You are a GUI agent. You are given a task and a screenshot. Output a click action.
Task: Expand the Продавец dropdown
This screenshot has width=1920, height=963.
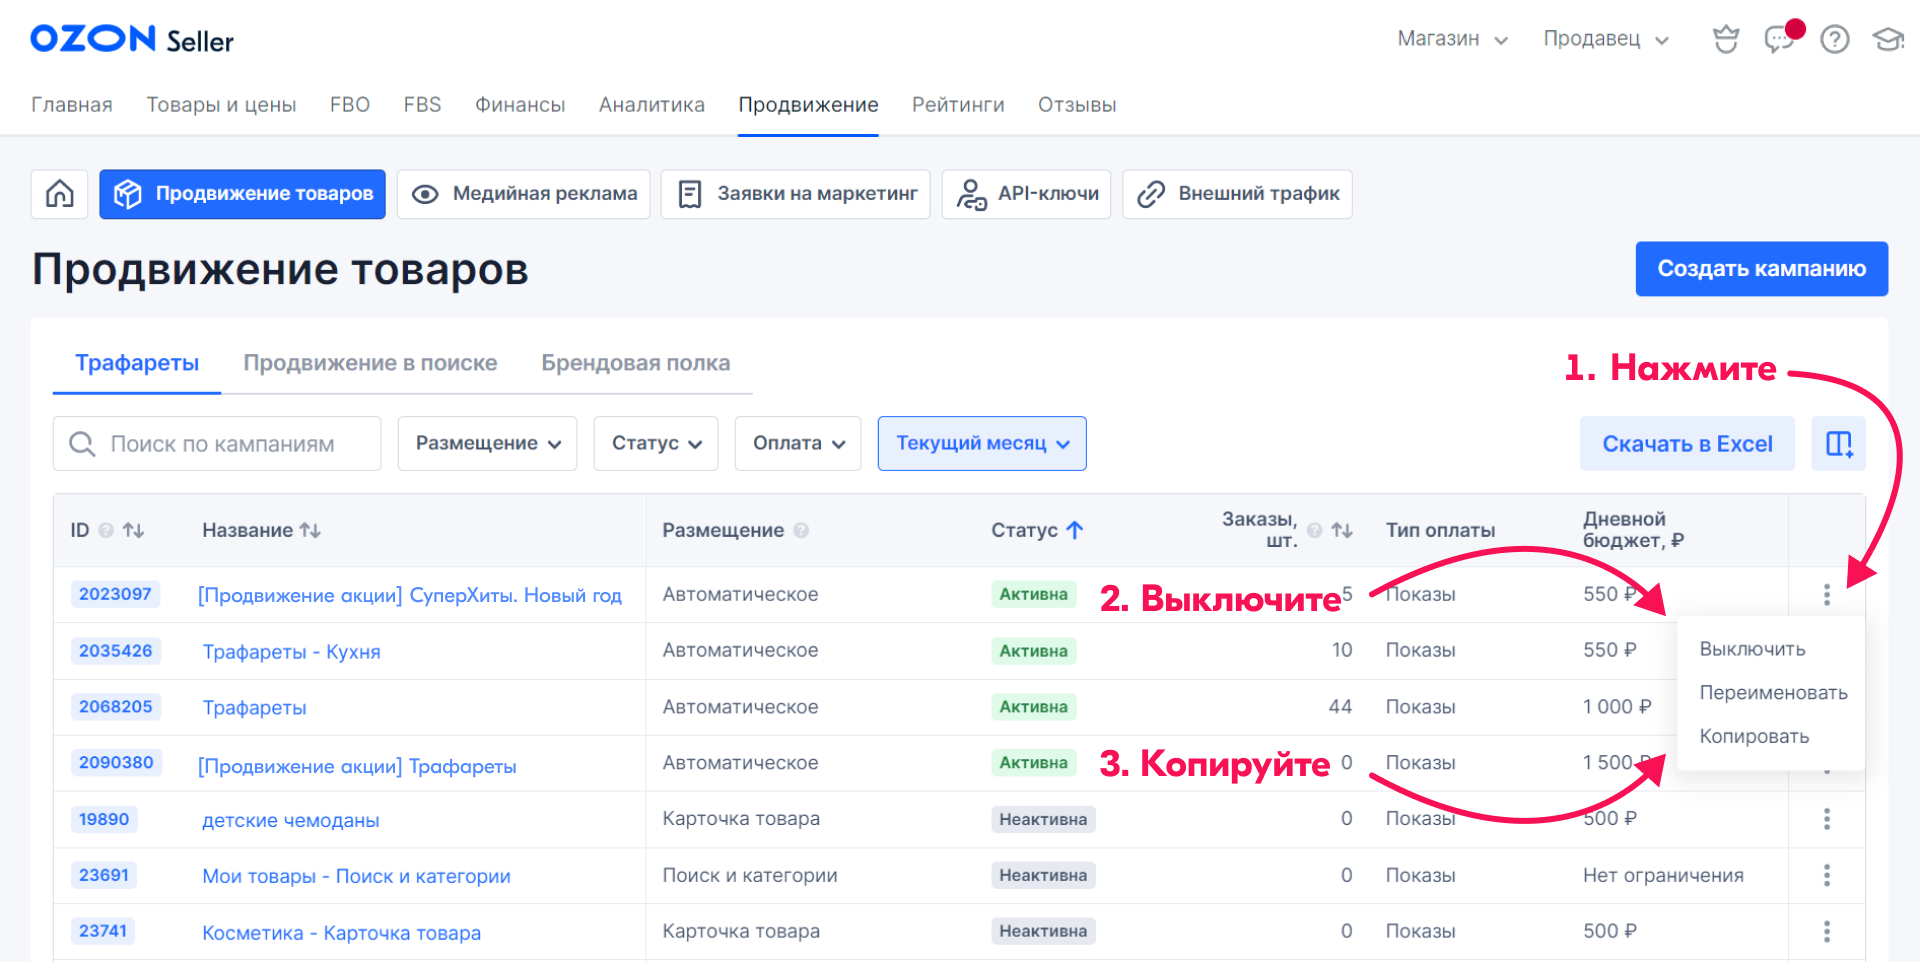[1606, 39]
